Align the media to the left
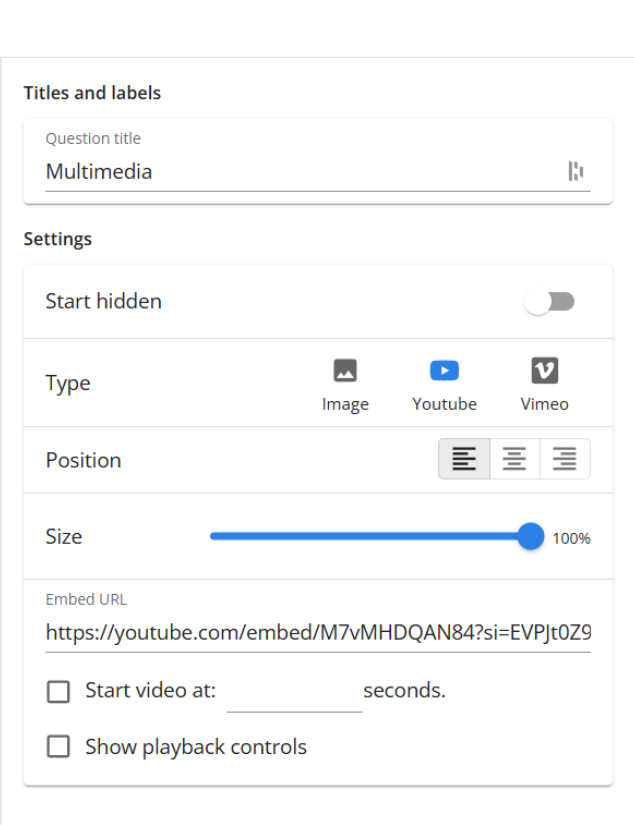The image size is (634, 825). pos(464,459)
